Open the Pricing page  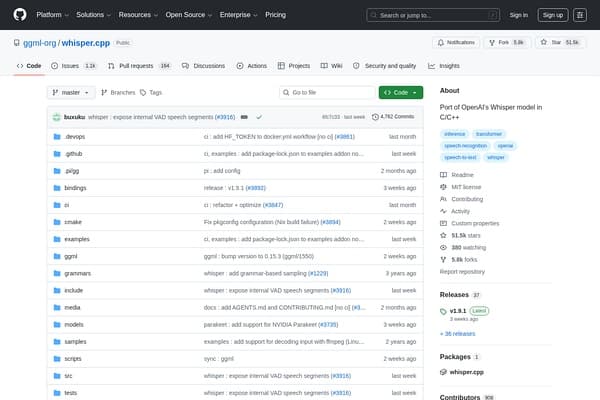276,15
